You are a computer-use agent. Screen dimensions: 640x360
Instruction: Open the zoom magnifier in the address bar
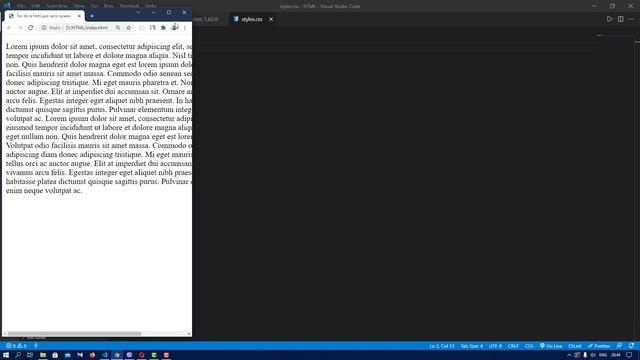coord(118,28)
